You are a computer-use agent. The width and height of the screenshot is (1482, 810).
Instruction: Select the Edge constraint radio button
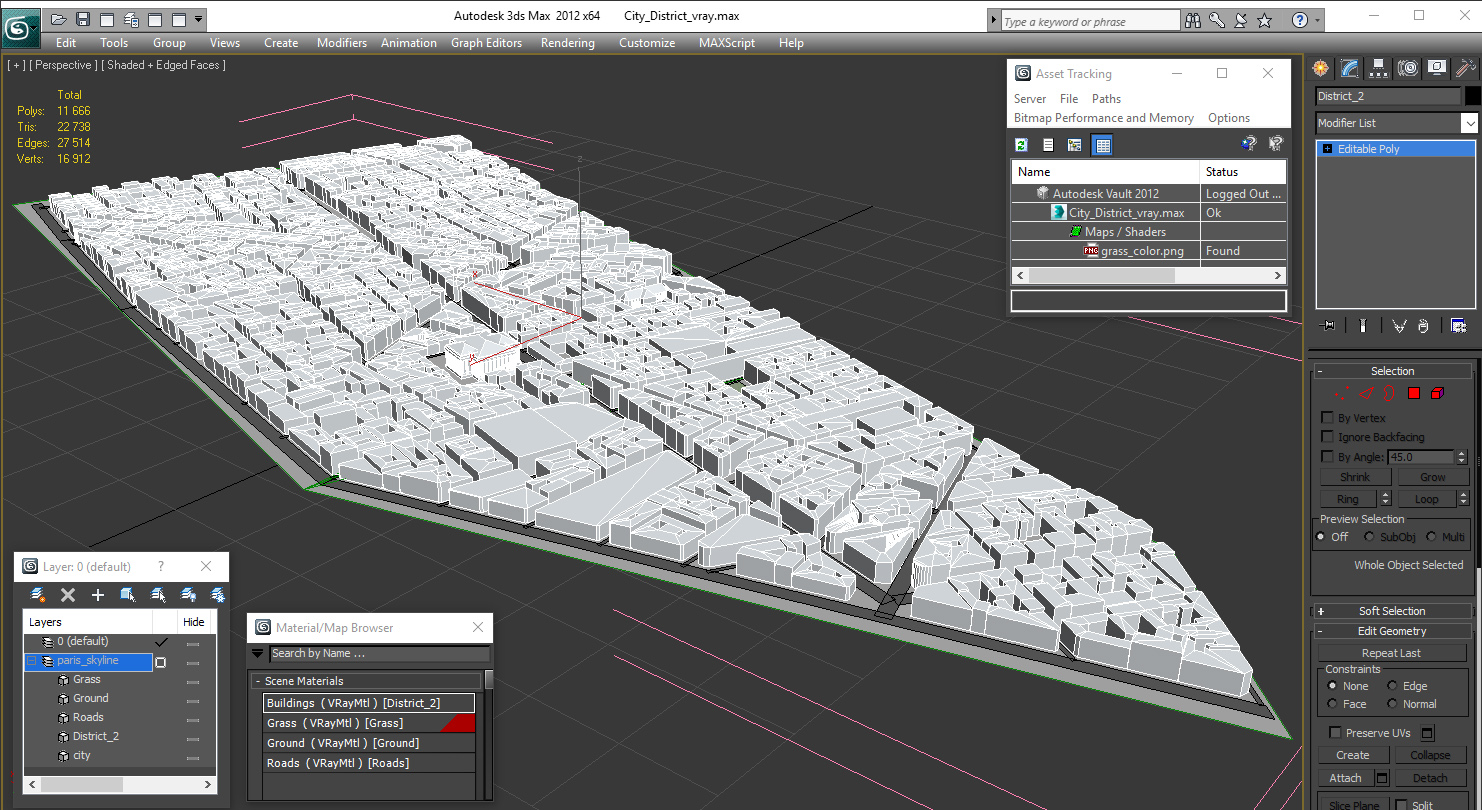[1392, 686]
